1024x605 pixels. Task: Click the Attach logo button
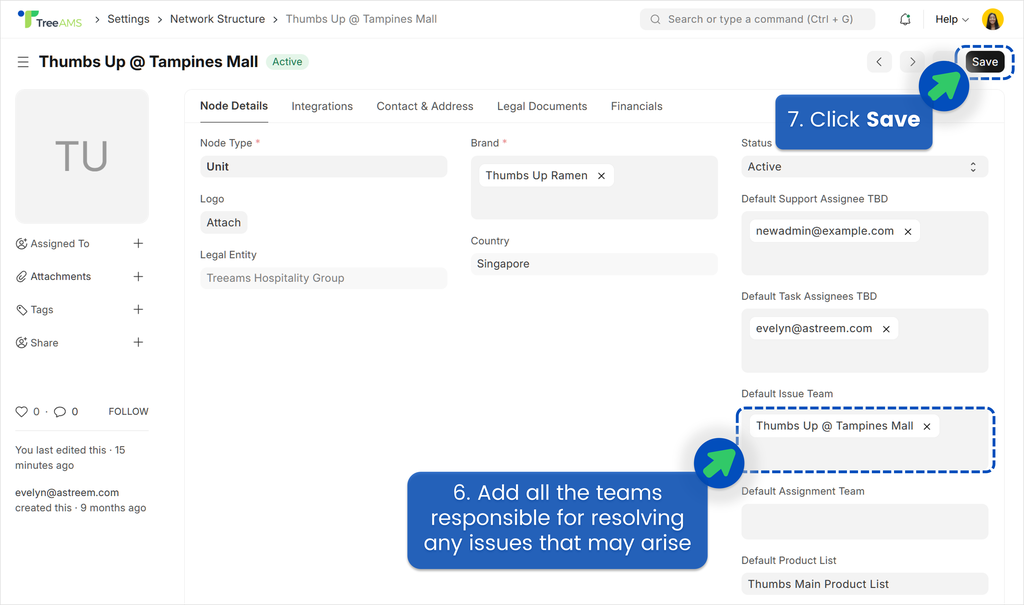click(223, 223)
